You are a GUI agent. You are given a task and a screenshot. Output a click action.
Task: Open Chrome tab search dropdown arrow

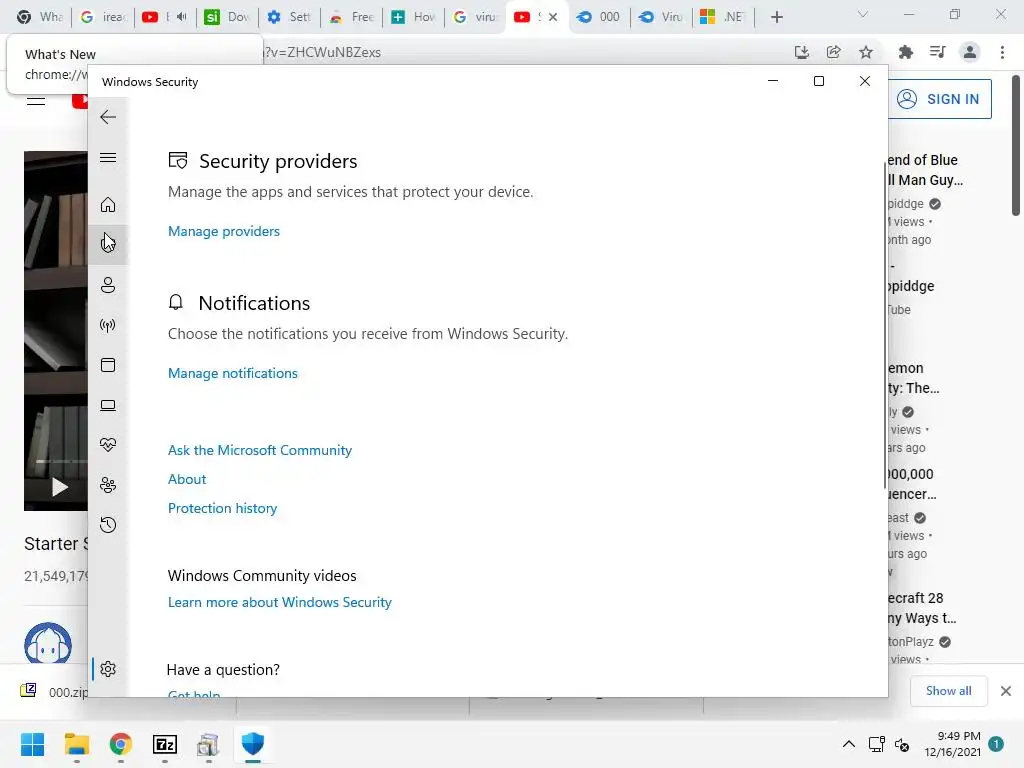click(x=863, y=14)
